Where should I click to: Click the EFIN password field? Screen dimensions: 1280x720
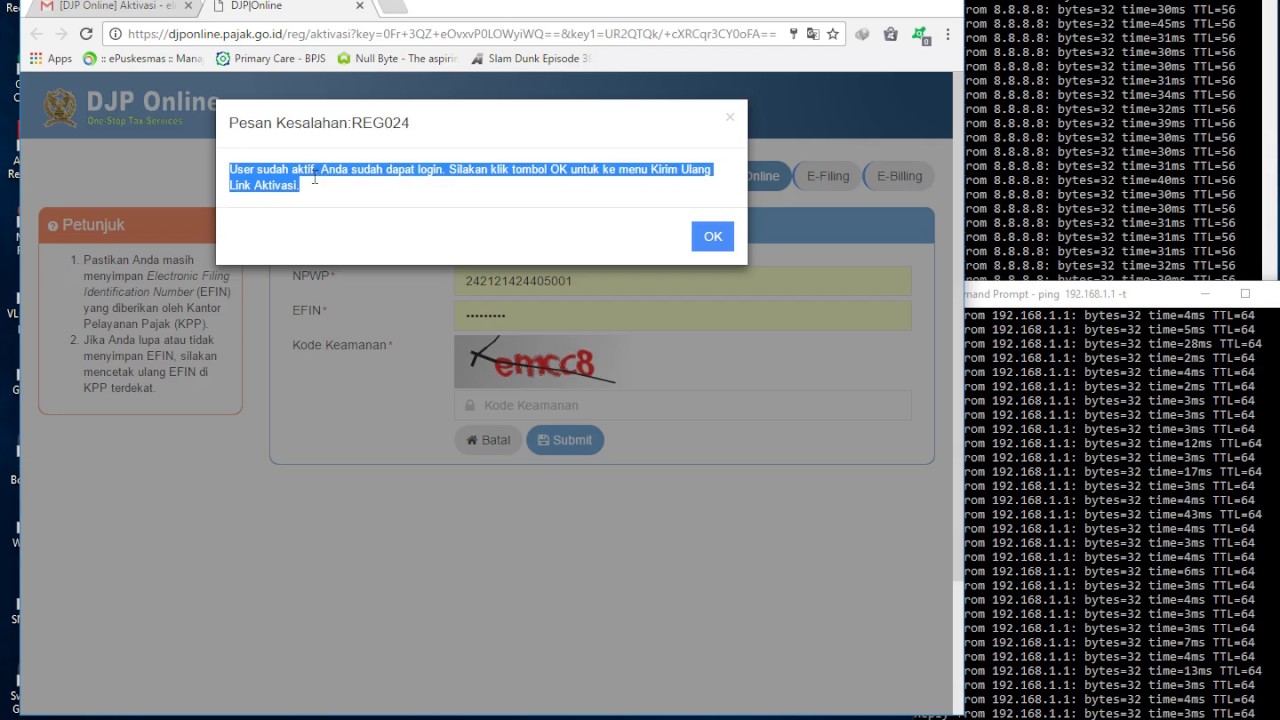click(682, 316)
